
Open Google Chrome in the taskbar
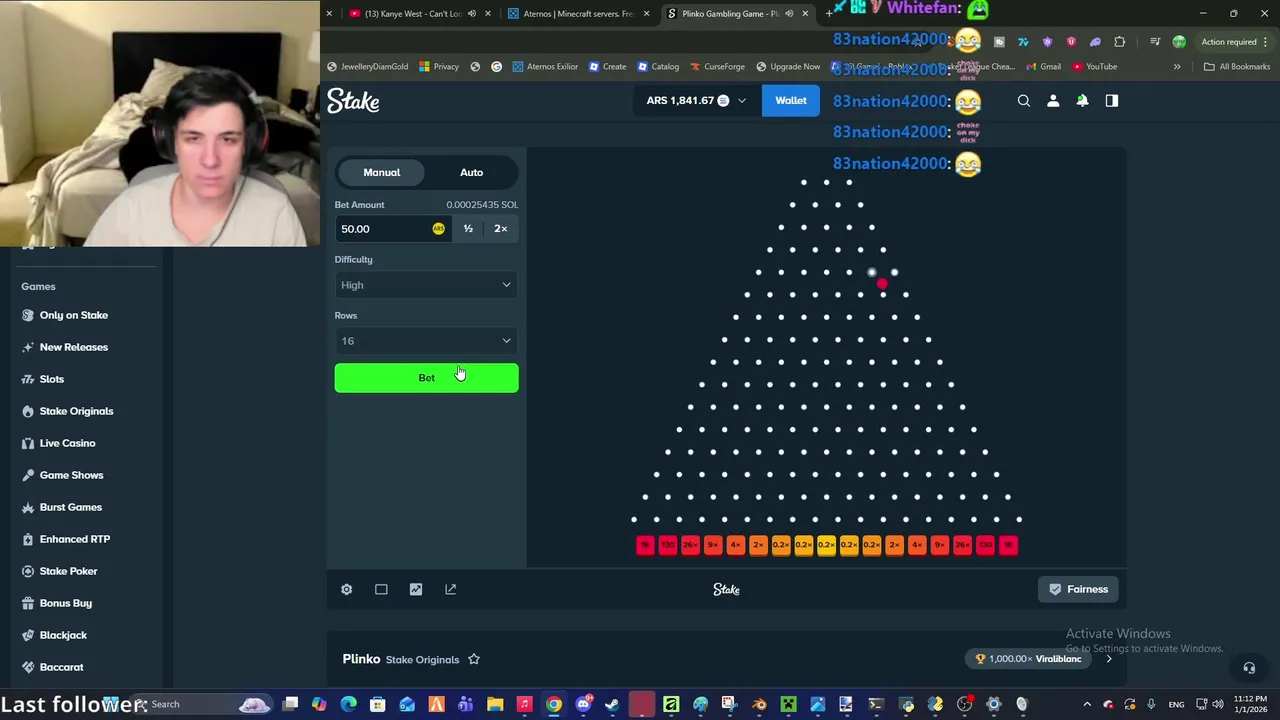554,705
